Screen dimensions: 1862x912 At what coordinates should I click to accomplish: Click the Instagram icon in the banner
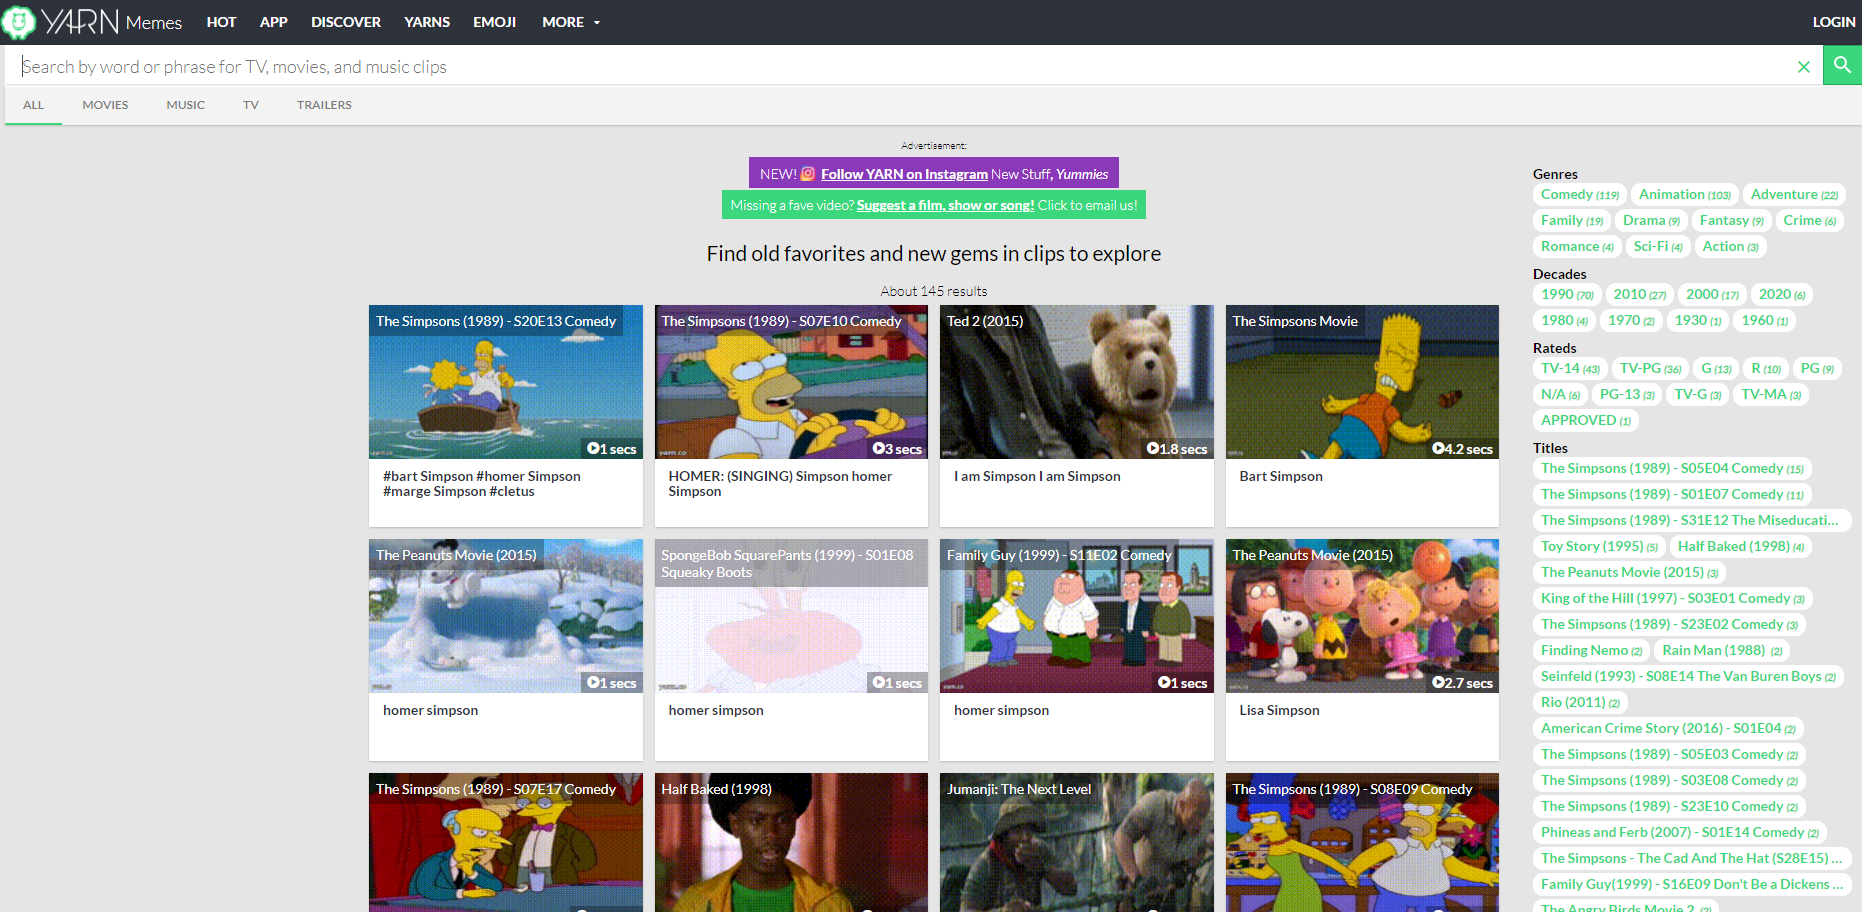808,174
